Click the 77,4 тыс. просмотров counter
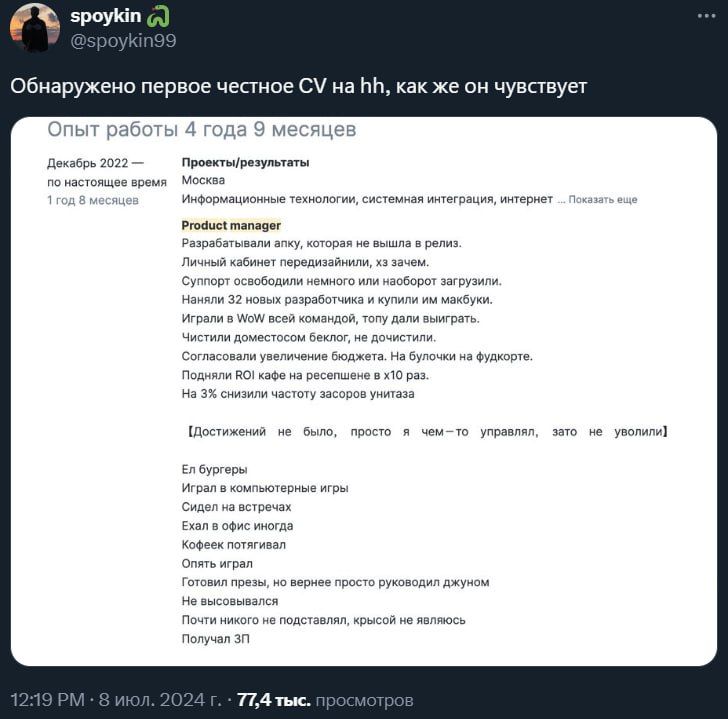728x719 pixels. 325,700
